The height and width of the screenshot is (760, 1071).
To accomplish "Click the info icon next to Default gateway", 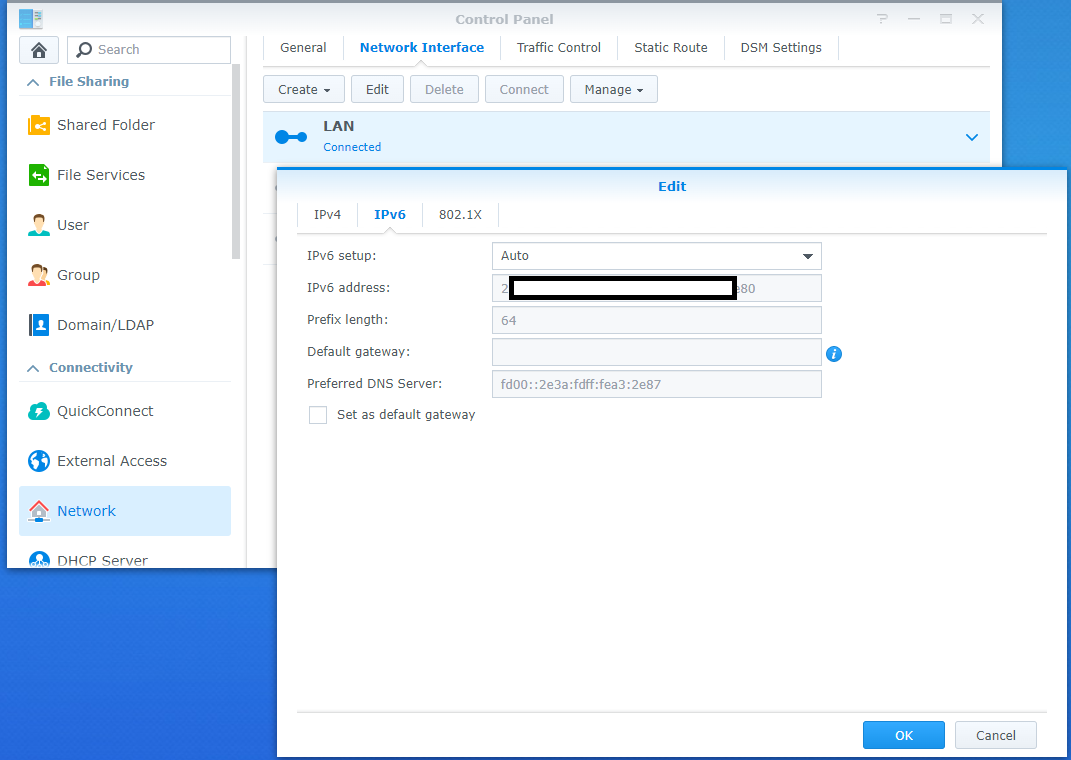I will point(834,354).
